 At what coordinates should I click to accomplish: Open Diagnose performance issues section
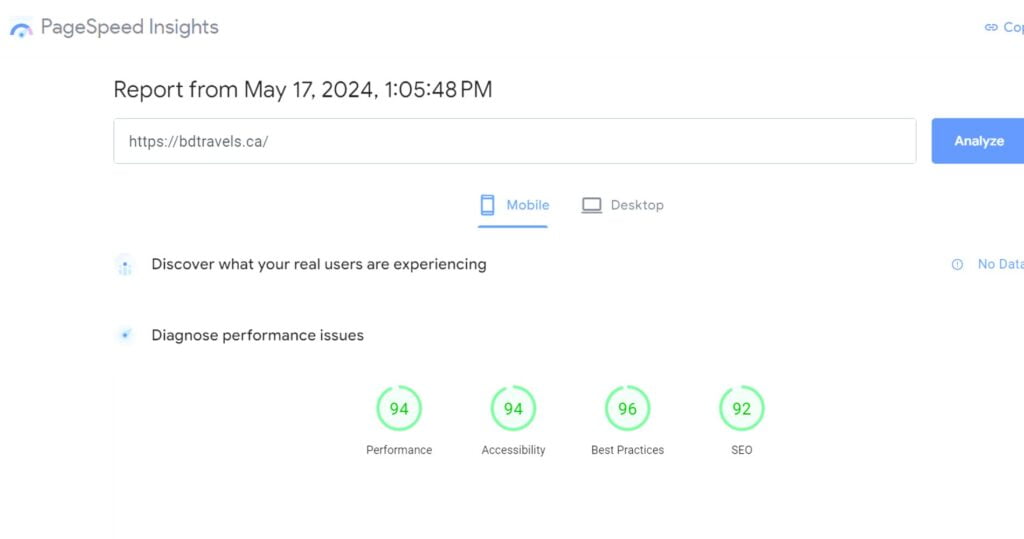tap(257, 335)
